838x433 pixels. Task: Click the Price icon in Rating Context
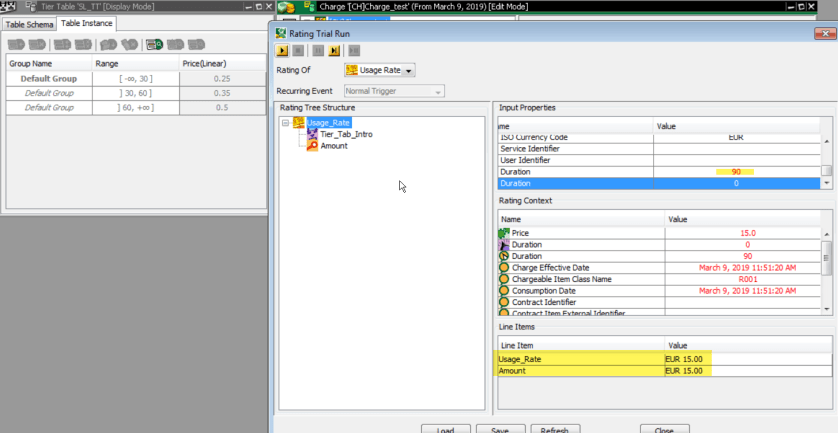coord(504,233)
